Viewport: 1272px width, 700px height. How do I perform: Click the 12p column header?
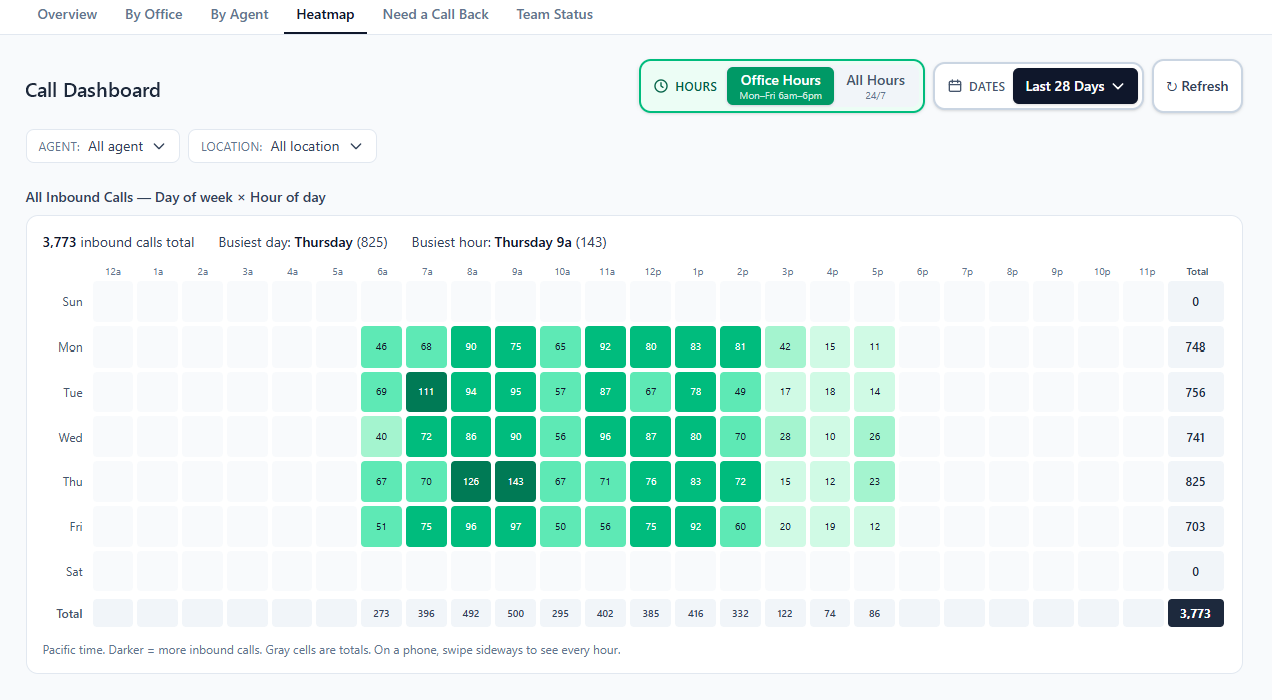tap(652, 272)
